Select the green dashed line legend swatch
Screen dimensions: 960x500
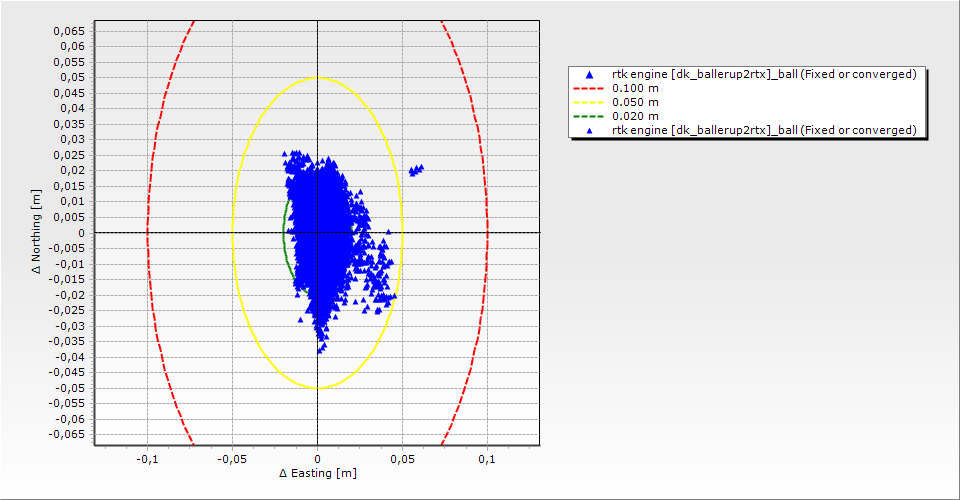588,116
